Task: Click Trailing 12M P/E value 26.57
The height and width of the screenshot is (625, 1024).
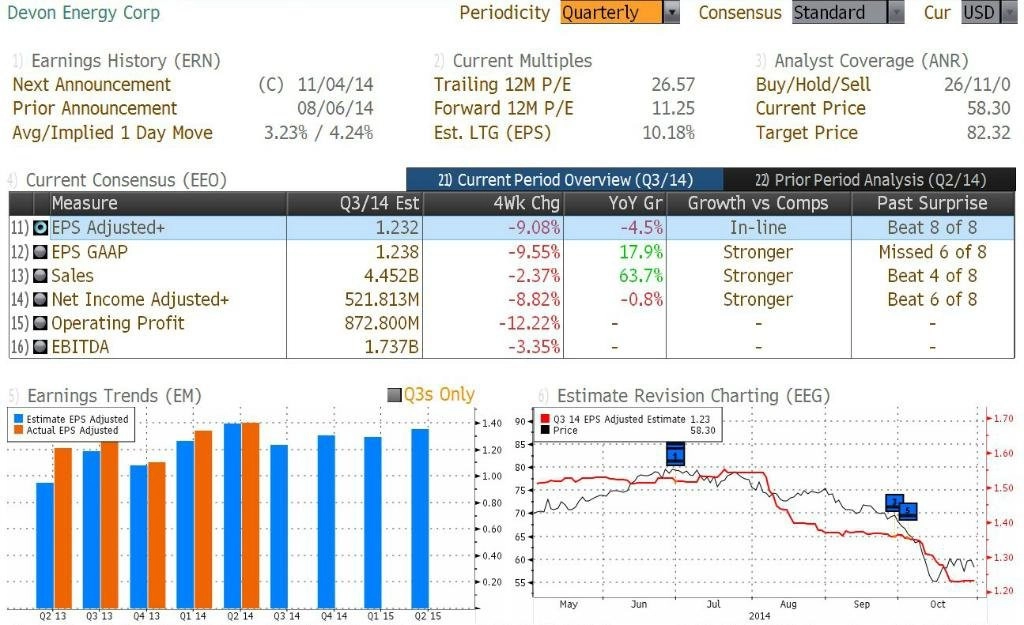Action: [673, 85]
